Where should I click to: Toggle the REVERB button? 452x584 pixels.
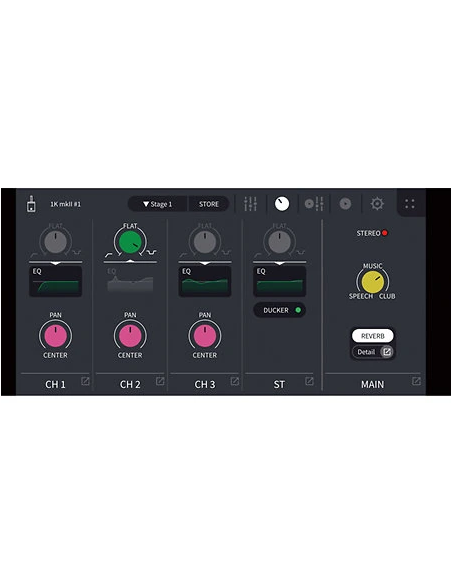click(372, 336)
